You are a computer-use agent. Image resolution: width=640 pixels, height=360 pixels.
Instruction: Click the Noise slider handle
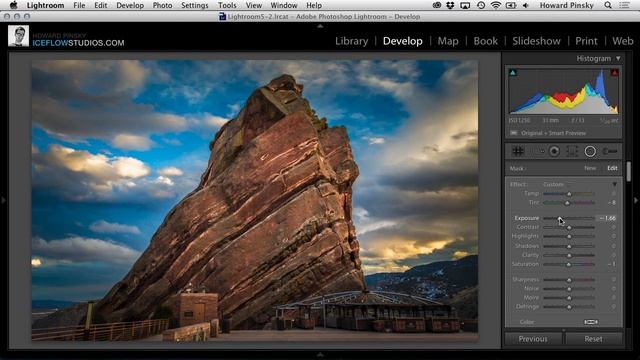(569, 289)
